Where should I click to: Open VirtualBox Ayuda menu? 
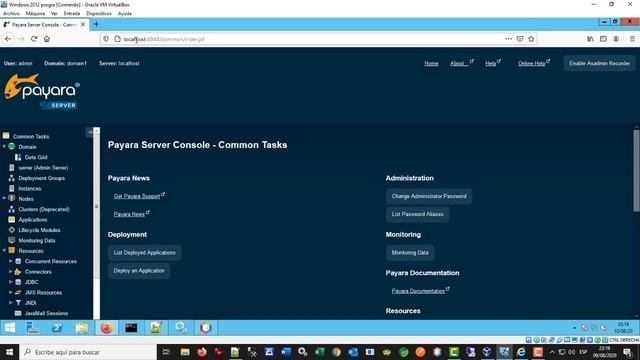pyautogui.click(x=124, y=13)
